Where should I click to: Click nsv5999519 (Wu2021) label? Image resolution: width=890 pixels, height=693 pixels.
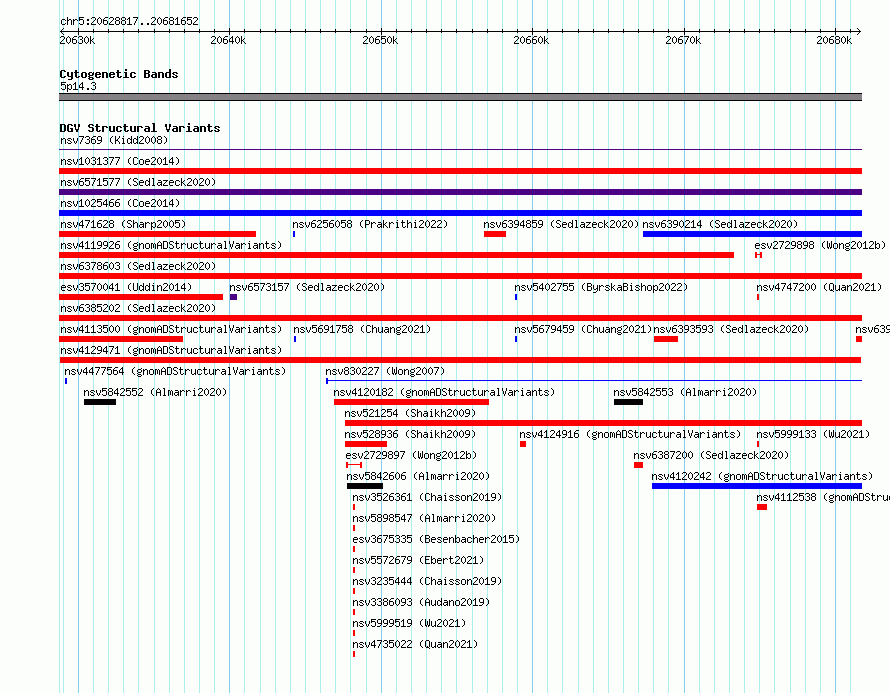click(409, 623)
